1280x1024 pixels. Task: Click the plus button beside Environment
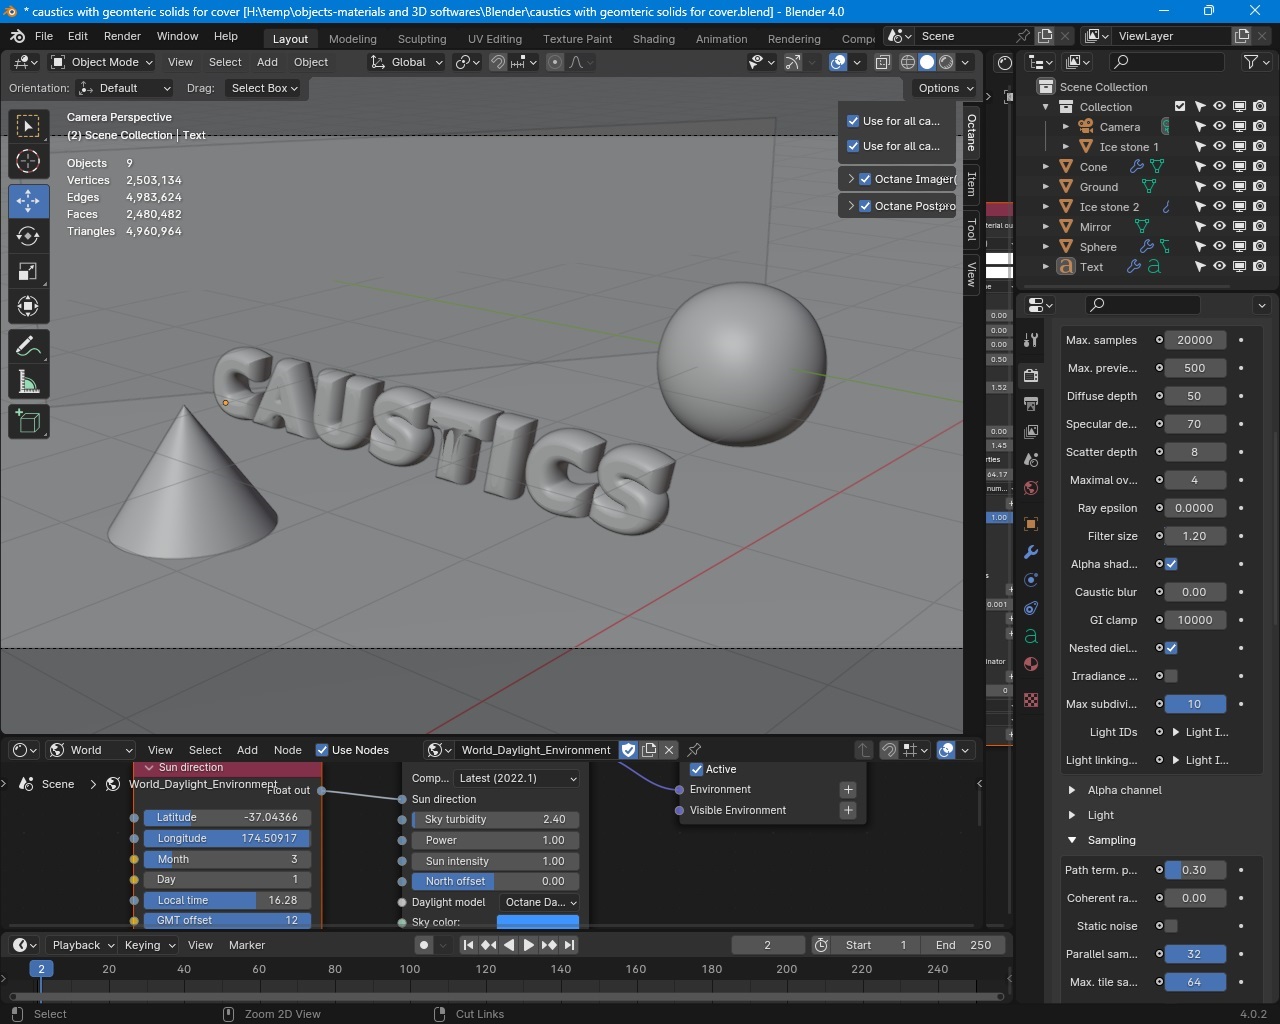pos(848,789)
